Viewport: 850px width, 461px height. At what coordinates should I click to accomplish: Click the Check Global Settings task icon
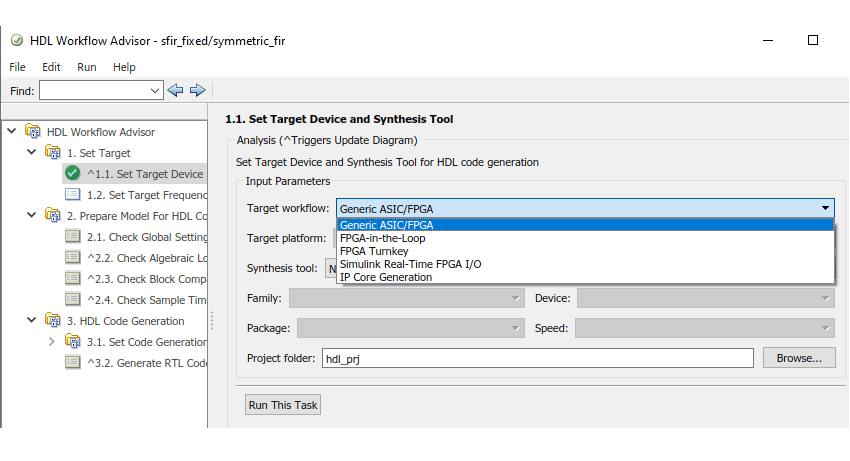pos(72,237)
